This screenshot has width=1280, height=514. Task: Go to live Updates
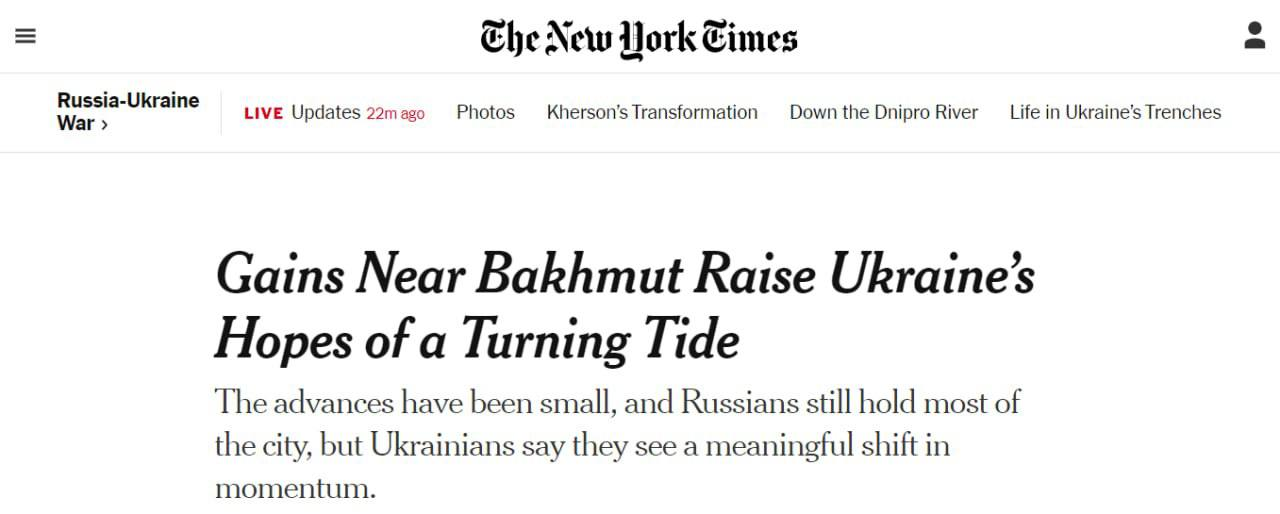tap(325, 112)
